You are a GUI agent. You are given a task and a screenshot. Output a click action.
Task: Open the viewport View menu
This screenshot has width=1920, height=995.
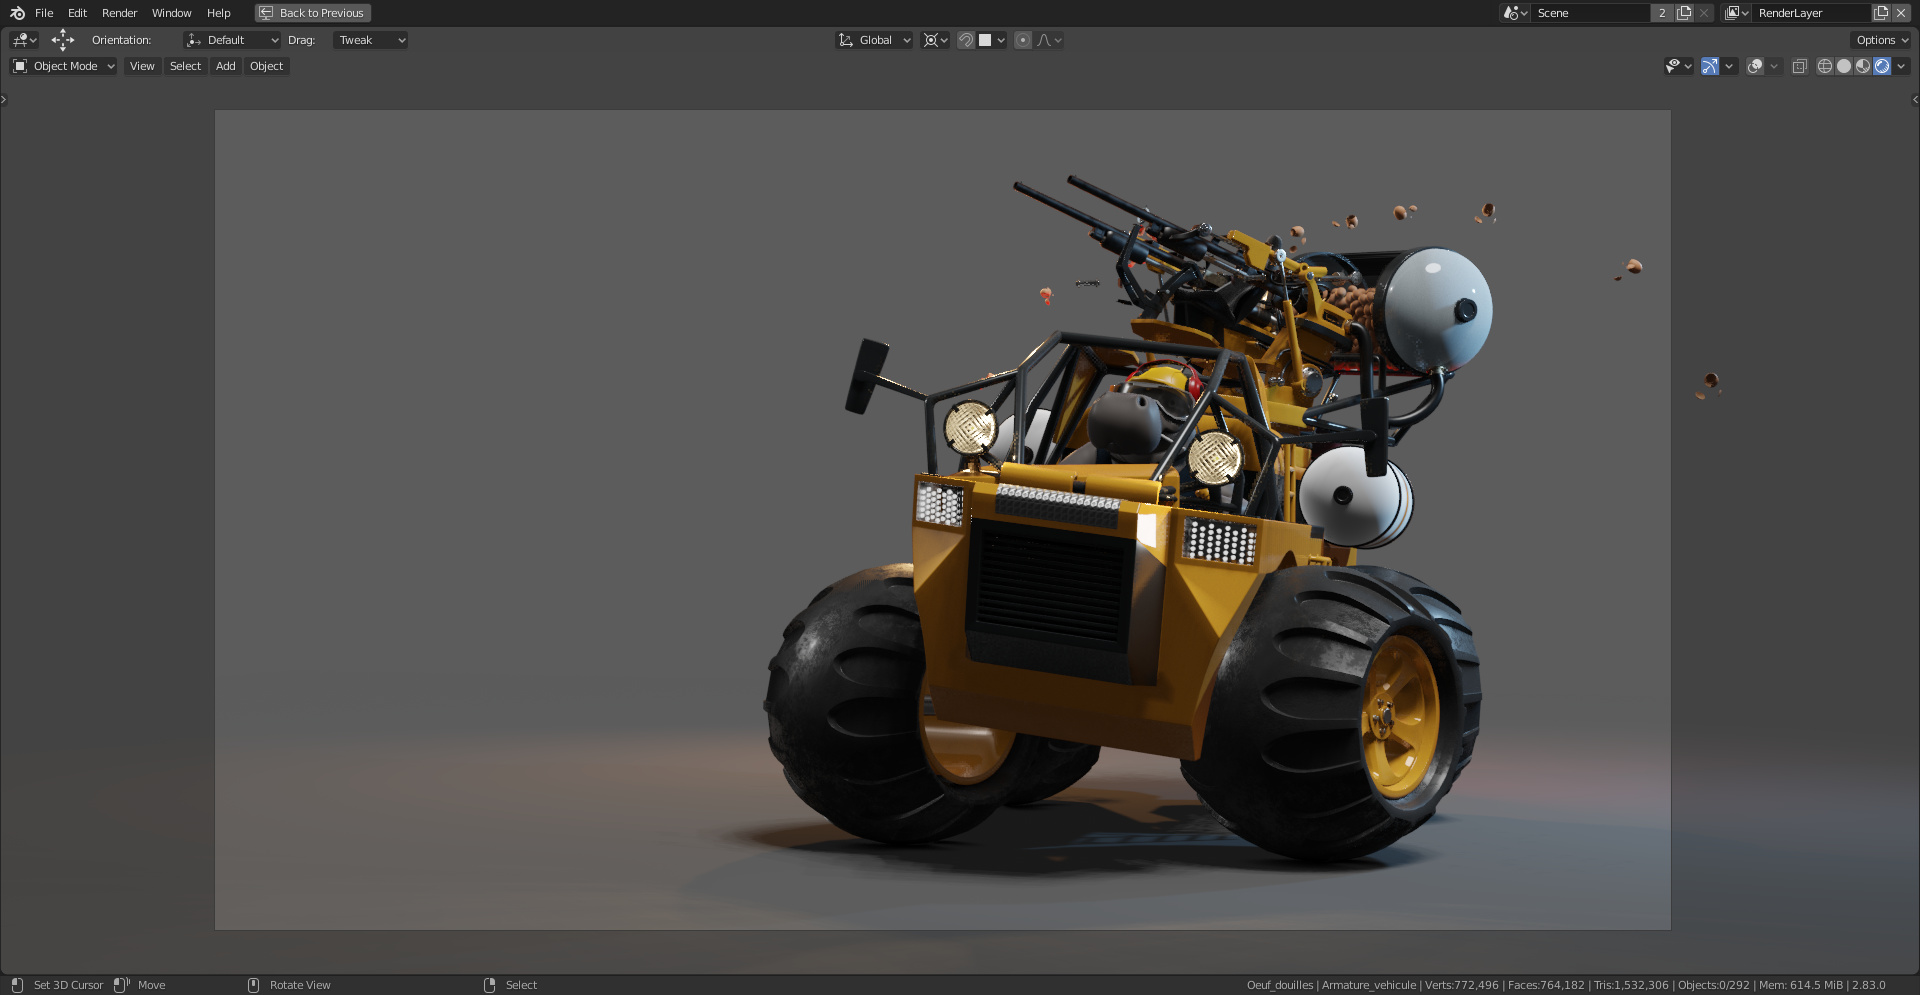click(x=142, y=66)
